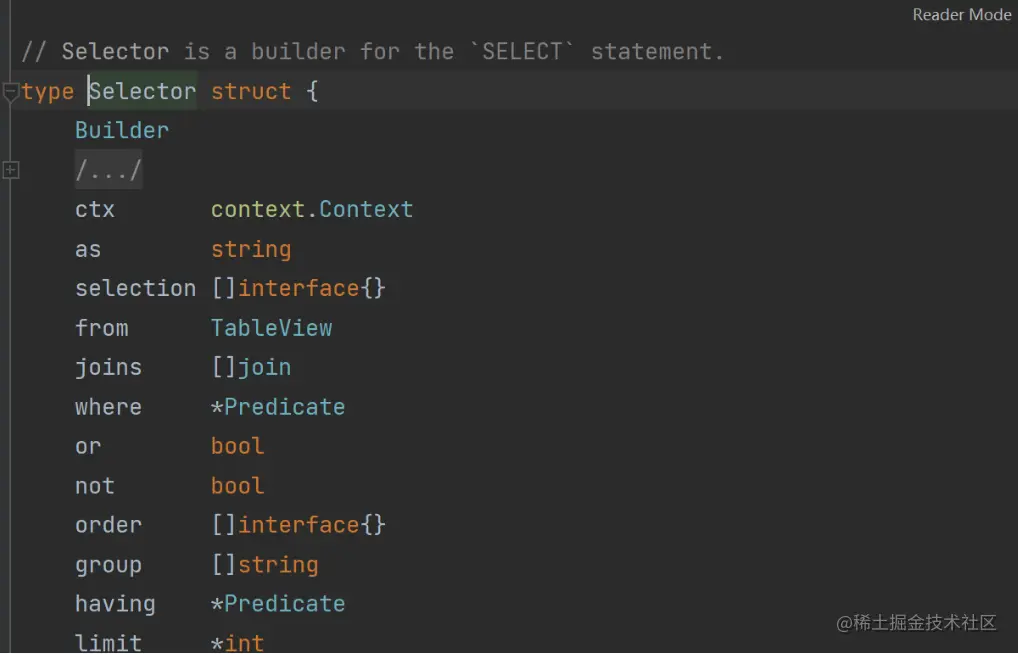This screenshot has height=654, width=1018.
Task: Click the folded /.../ placeholder
Action: [x=108, y=171]
